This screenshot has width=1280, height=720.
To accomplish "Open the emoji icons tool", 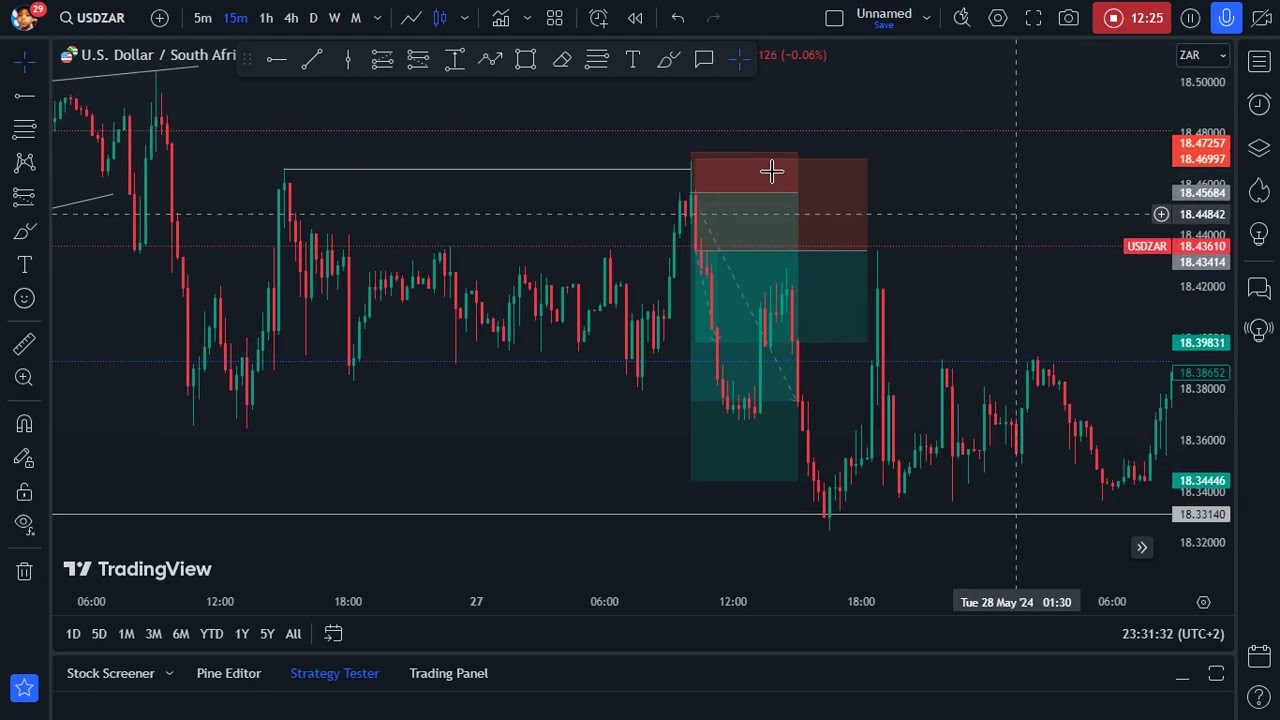I will 25,298.
